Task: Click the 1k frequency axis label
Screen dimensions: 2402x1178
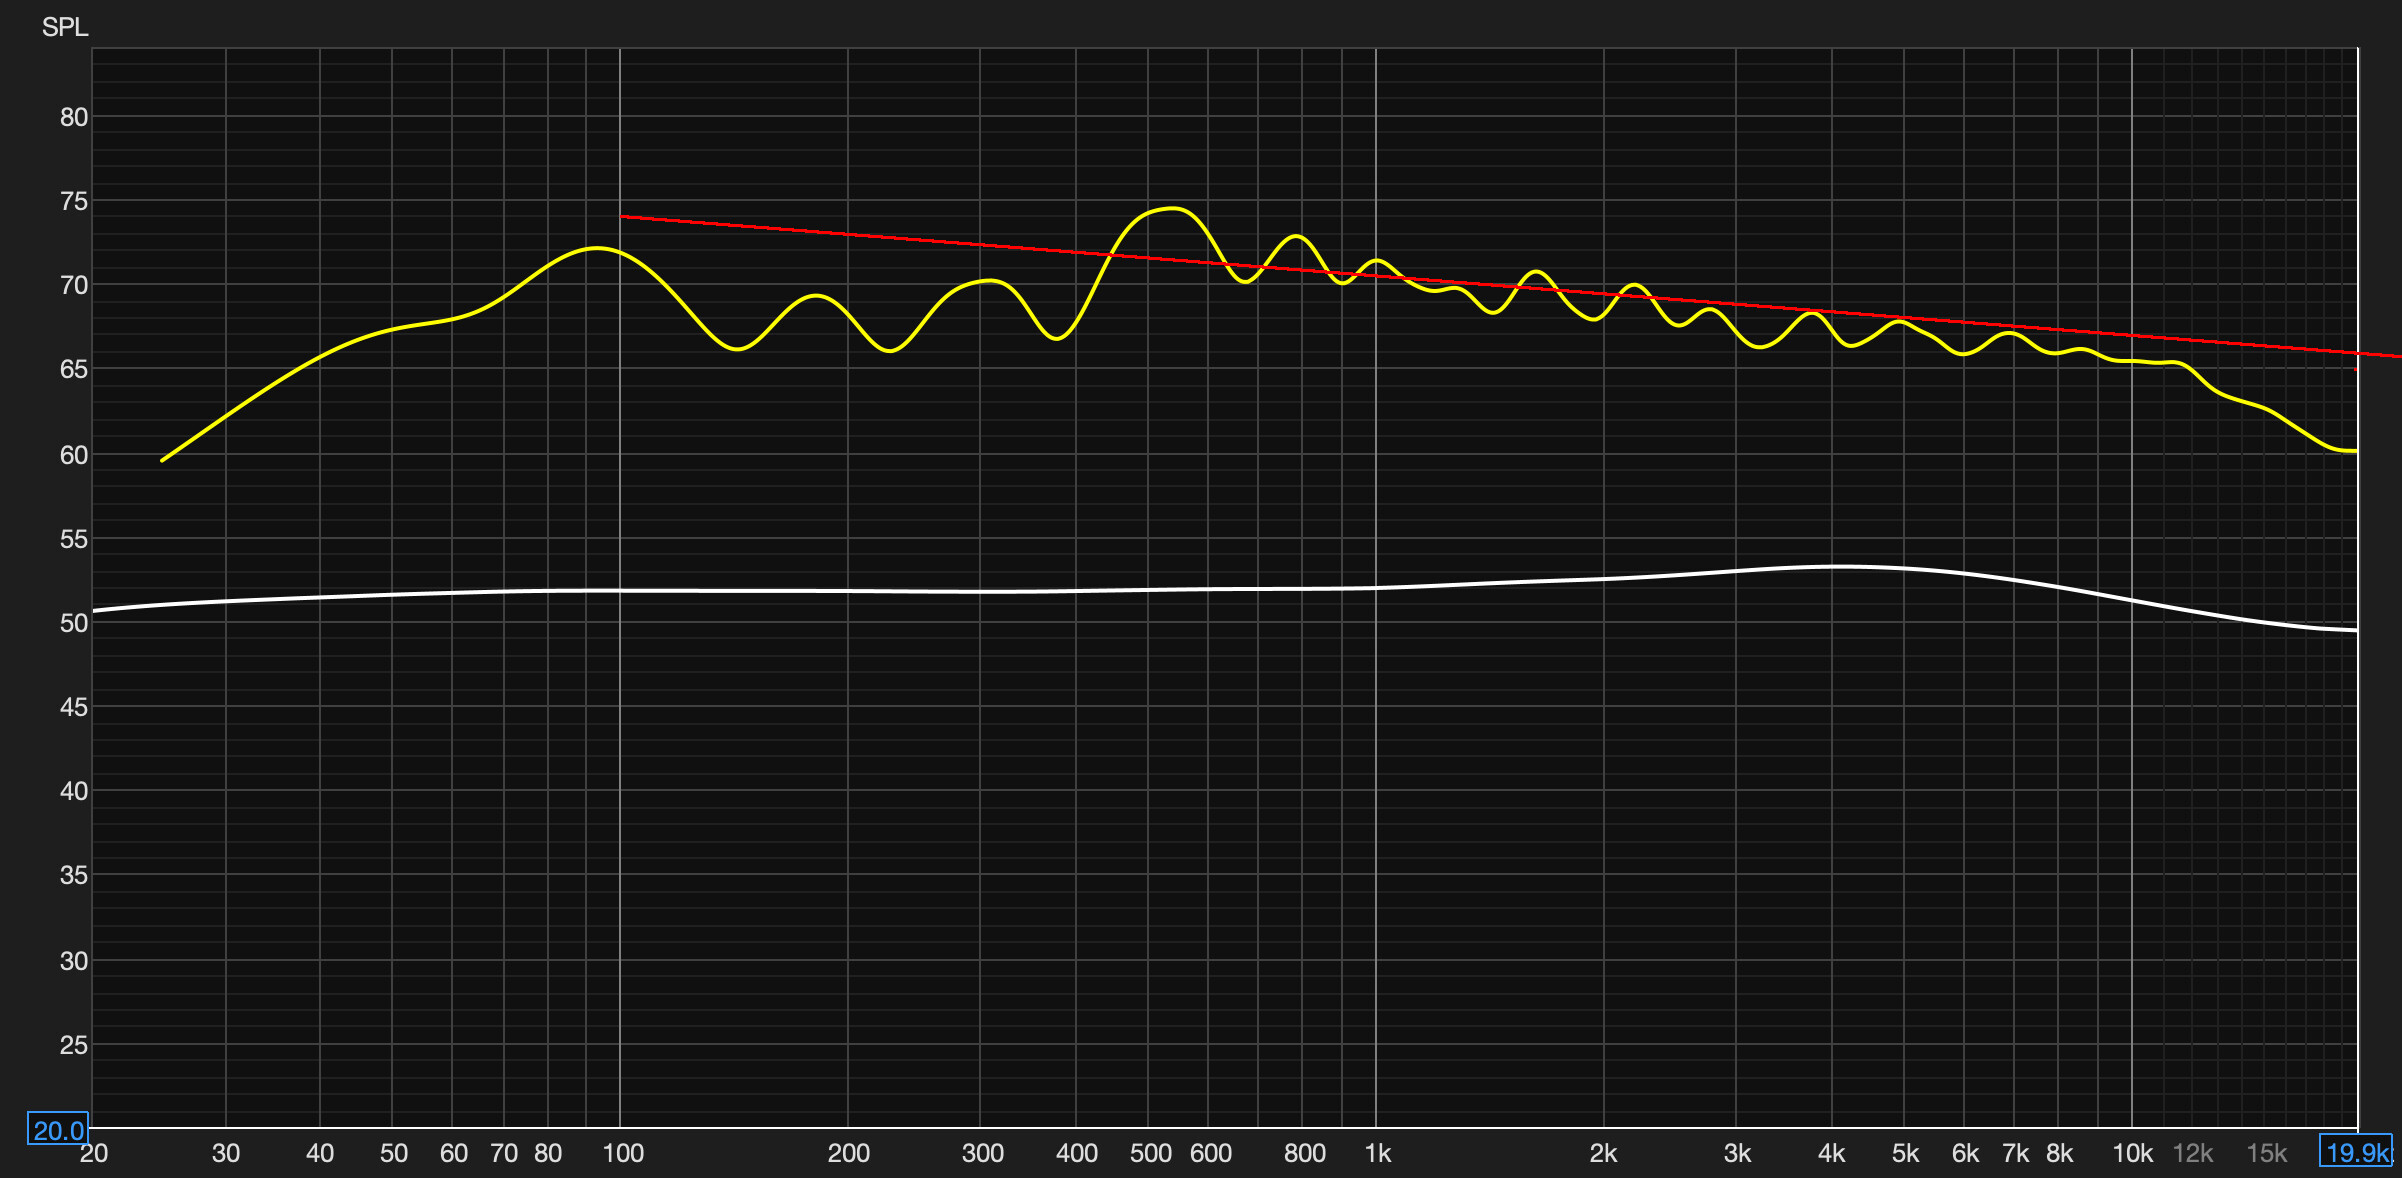Action: 1378,1153
